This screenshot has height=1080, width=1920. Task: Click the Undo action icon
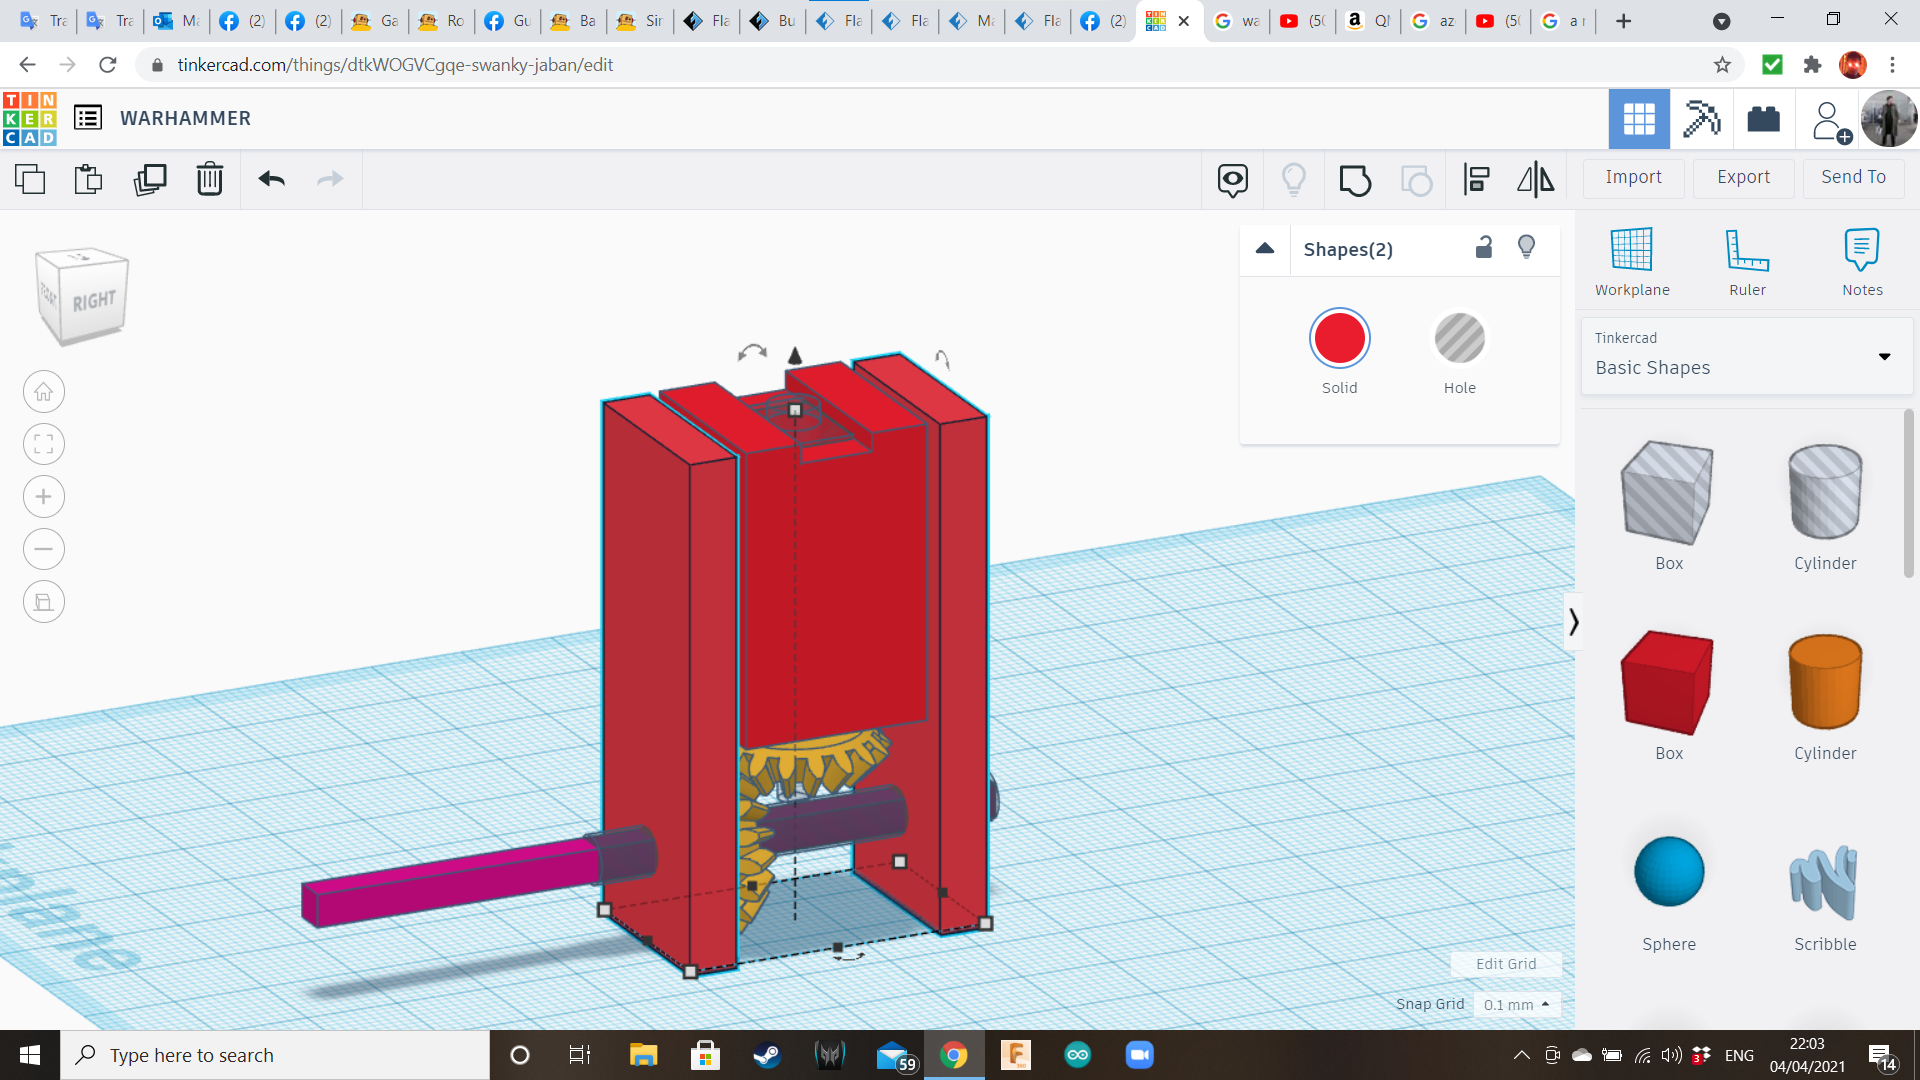(x=272, y=178)
